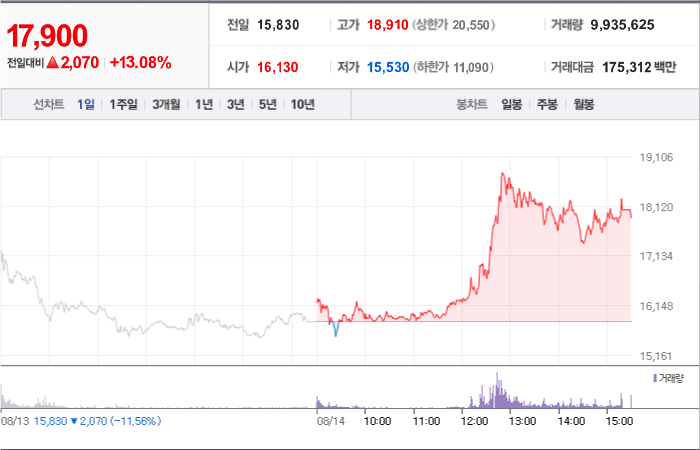Click the 상한가 20,550 text
700x450 pixels.
(x=453, y=25)
